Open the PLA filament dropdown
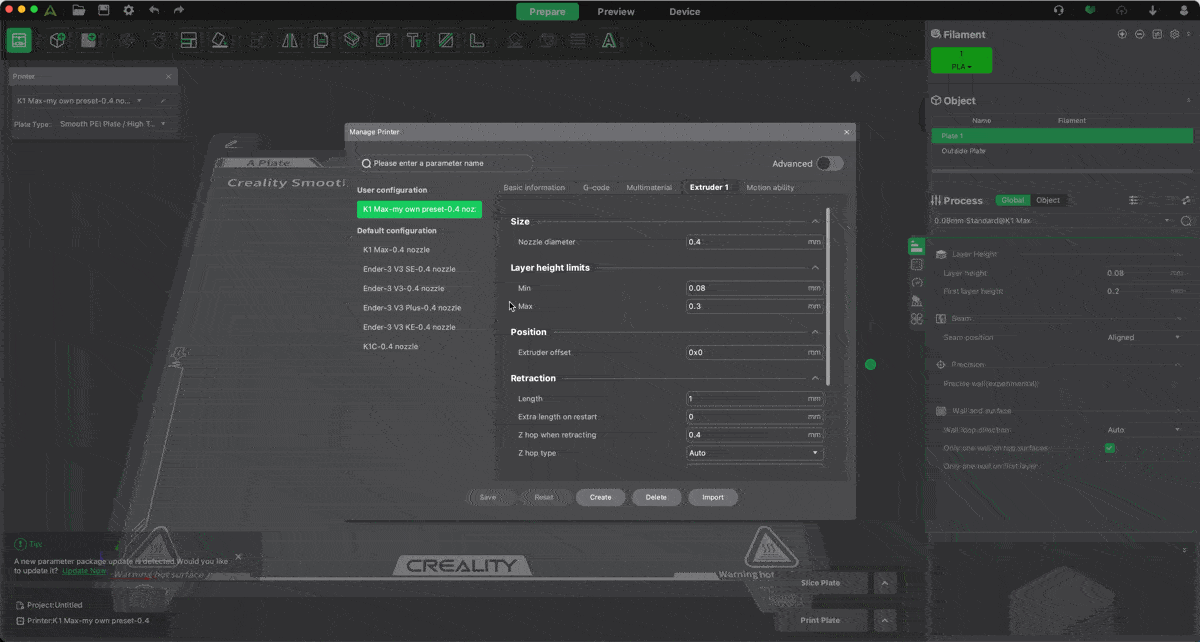This screenshot has width=1200, height=642. pyautogui.click(x=961, y=66)
